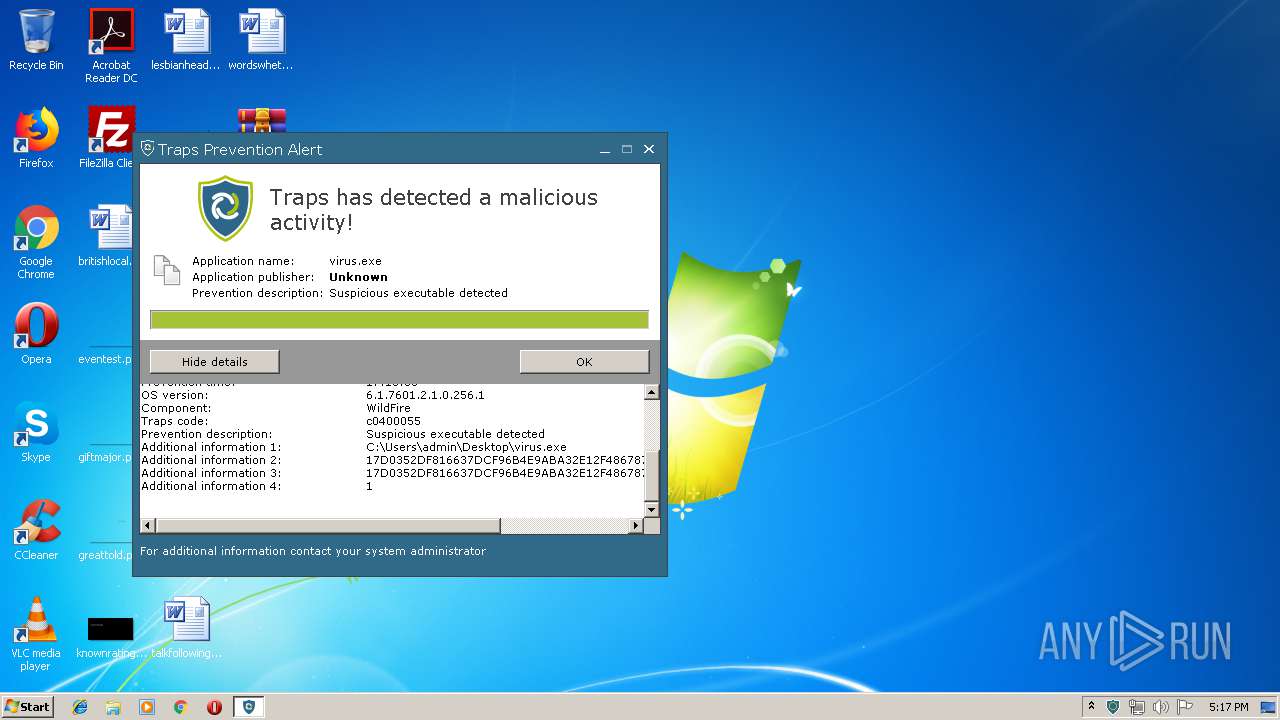Viewport: 1280px width, 720px height.
Task: Select the Traps alert taskbar button
Action: coord(249,707)
